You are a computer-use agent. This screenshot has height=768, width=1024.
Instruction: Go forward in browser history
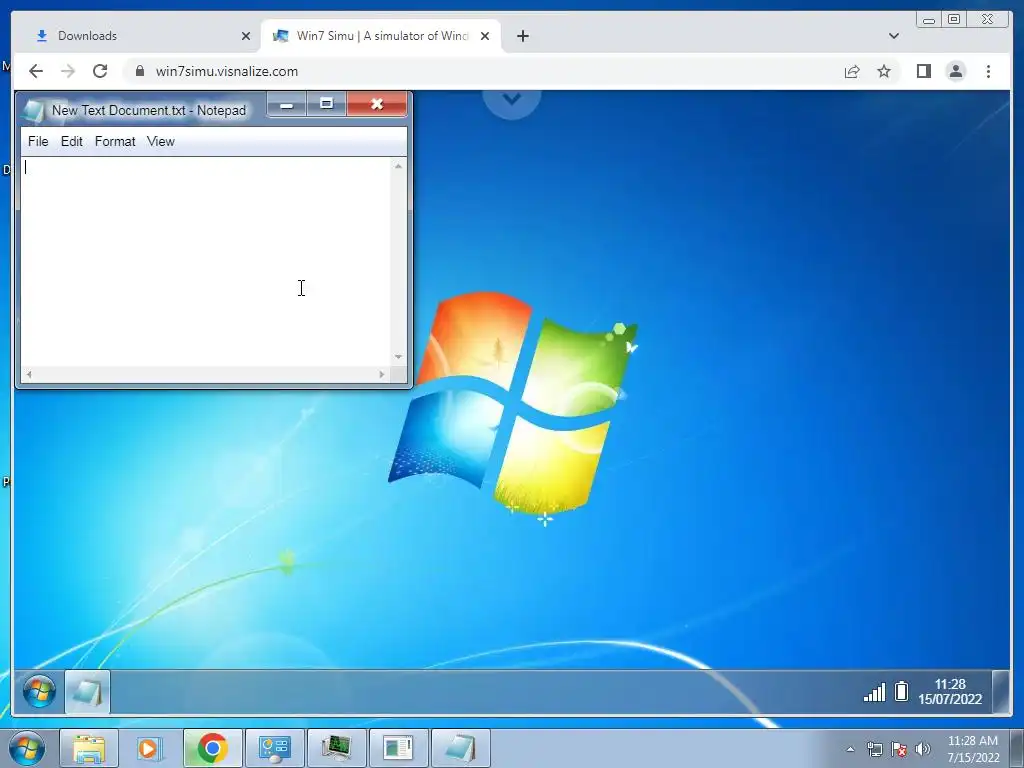click(x=68, y=71)
